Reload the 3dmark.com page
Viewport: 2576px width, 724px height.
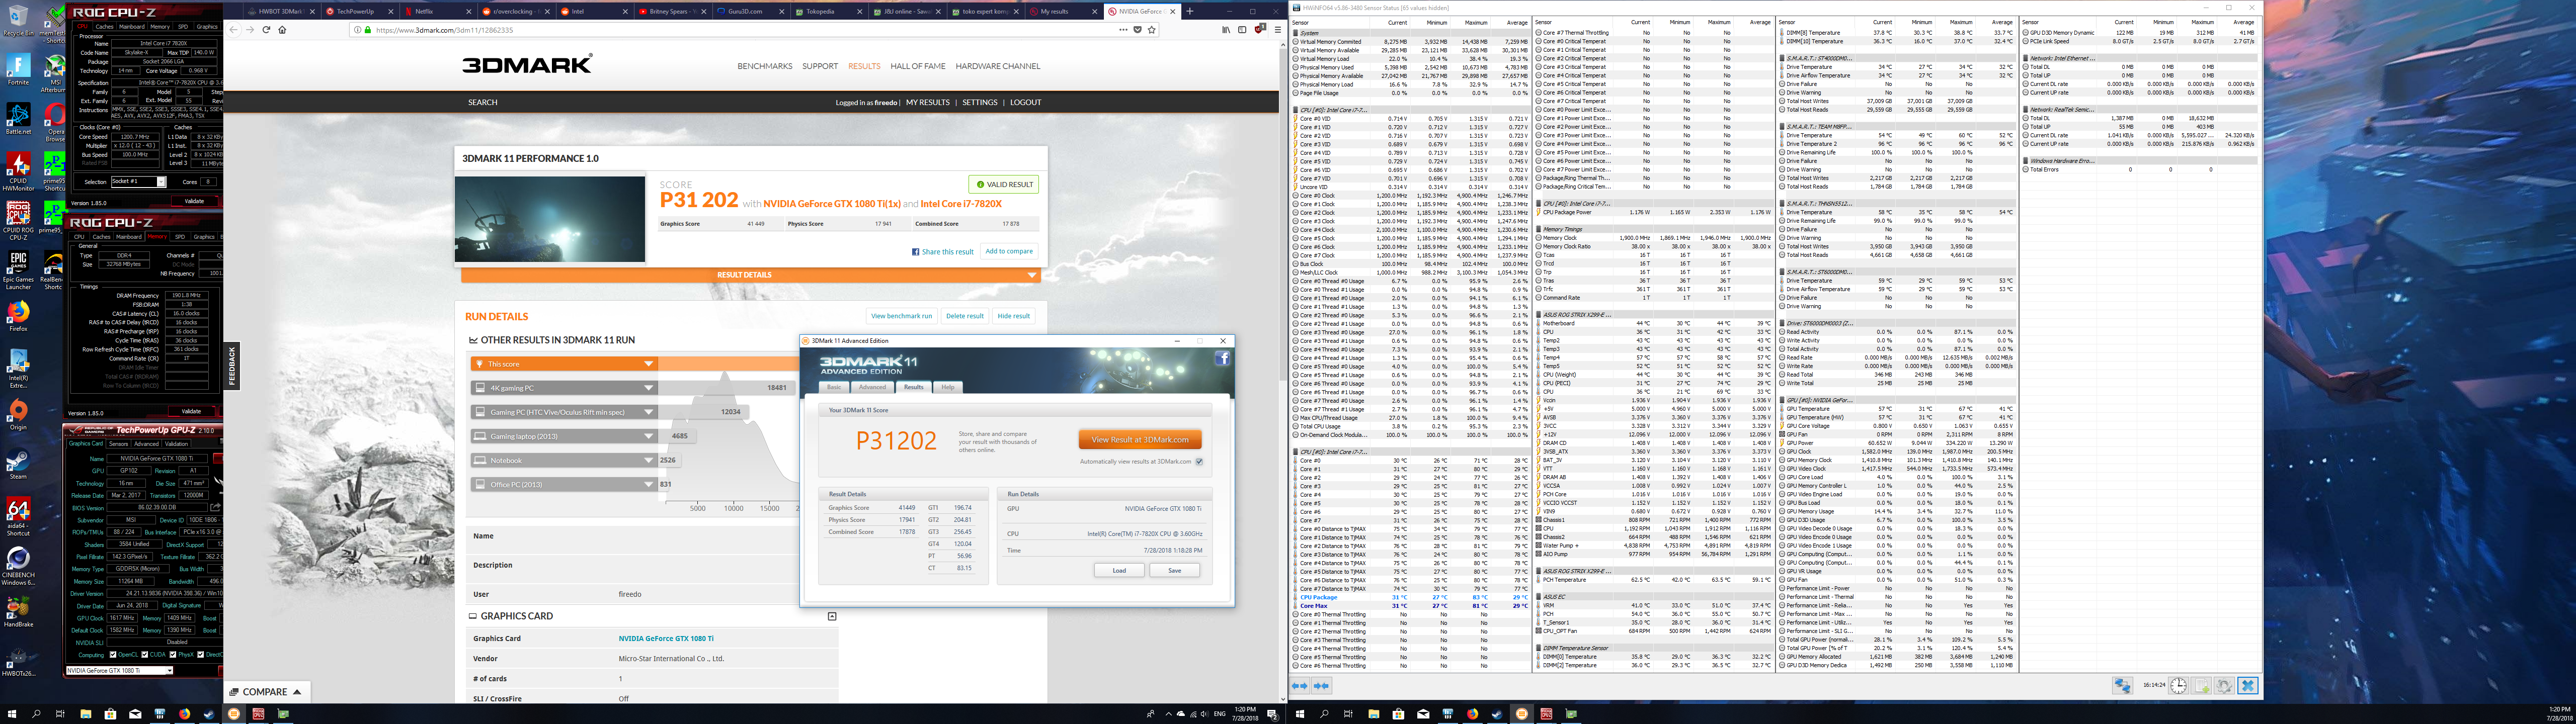(266, 30)
